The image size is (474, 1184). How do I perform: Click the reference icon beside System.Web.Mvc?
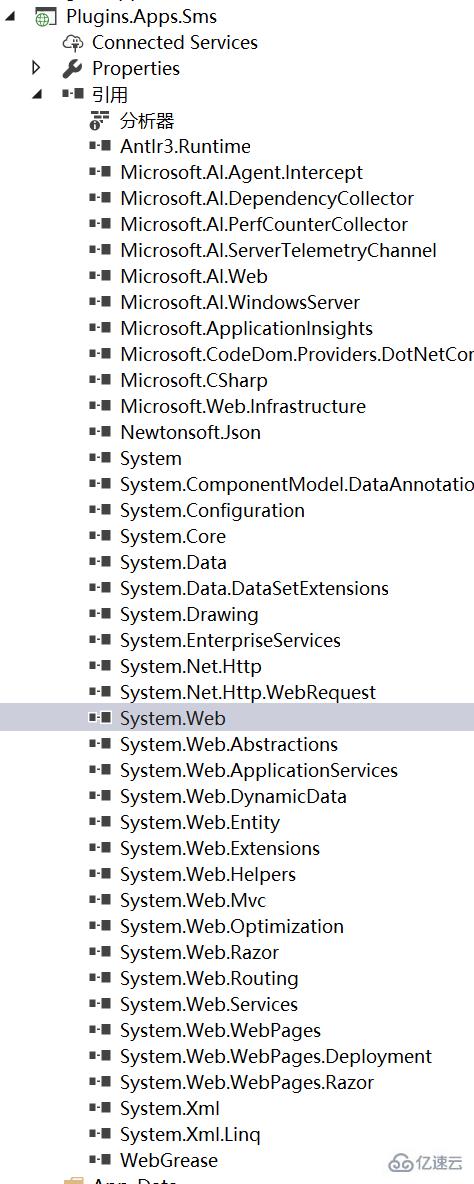[100, 900]
